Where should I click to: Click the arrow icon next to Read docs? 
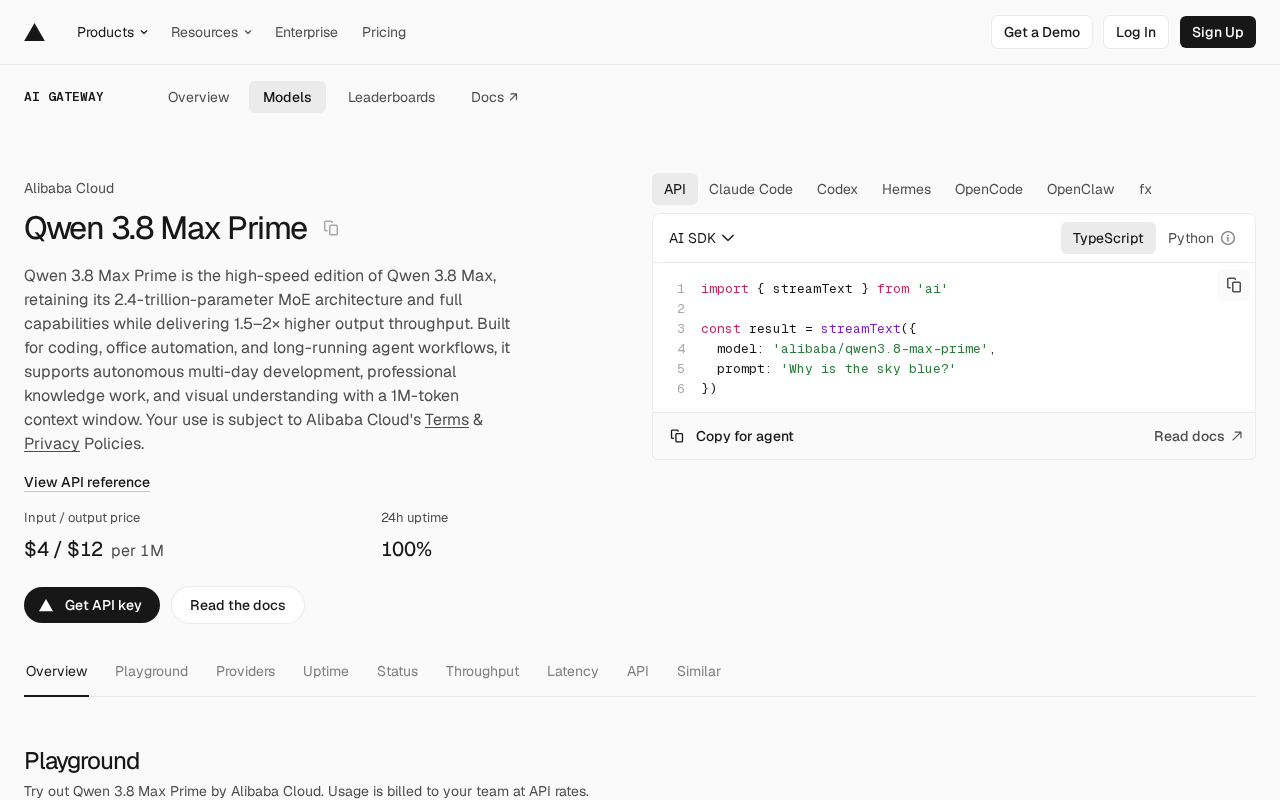point(1237,436)
